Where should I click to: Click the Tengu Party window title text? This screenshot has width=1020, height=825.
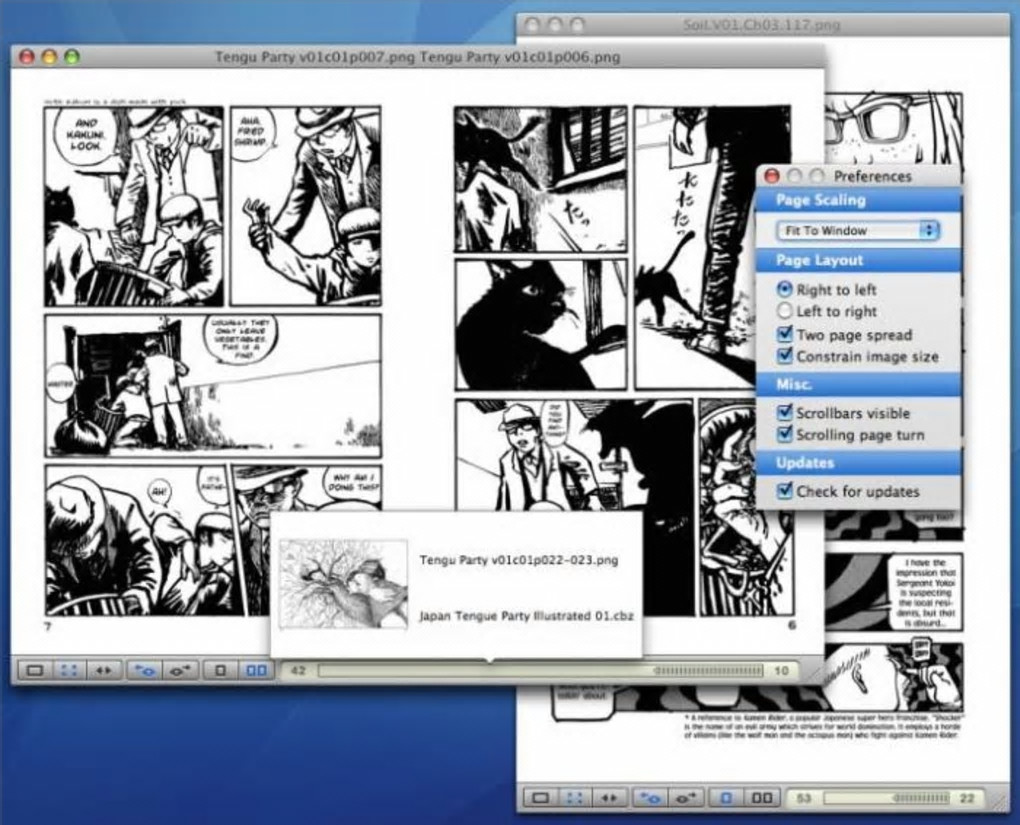pos(417,57)
